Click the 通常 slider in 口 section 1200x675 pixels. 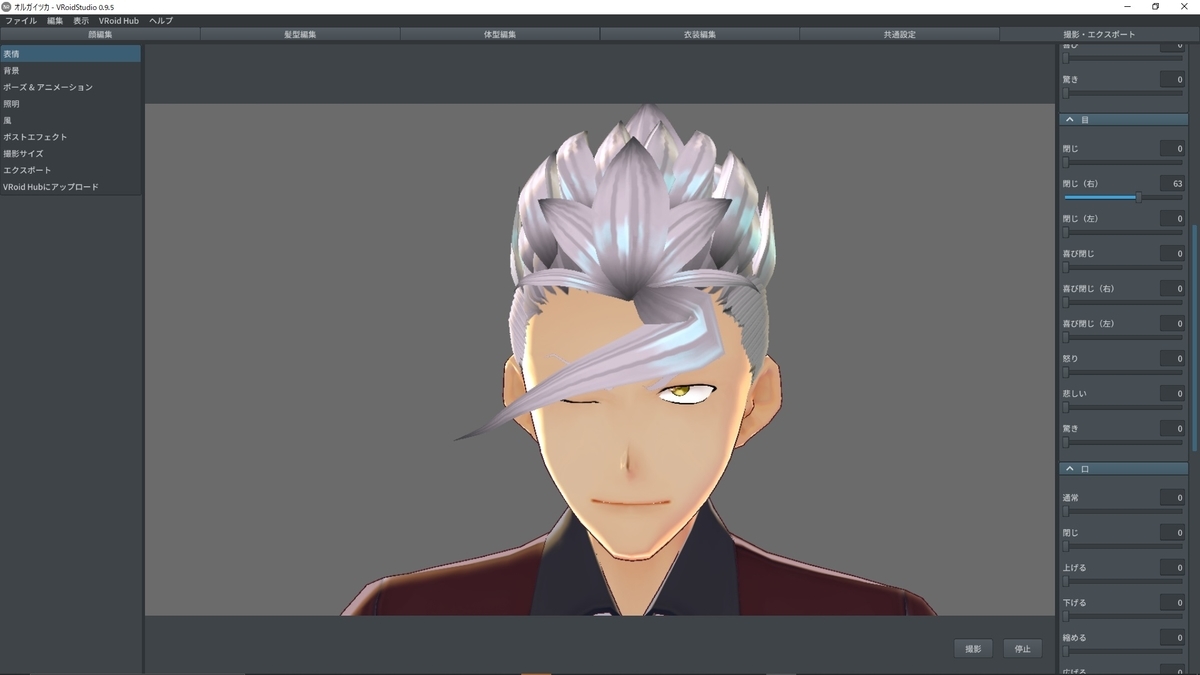[1123, 511]
